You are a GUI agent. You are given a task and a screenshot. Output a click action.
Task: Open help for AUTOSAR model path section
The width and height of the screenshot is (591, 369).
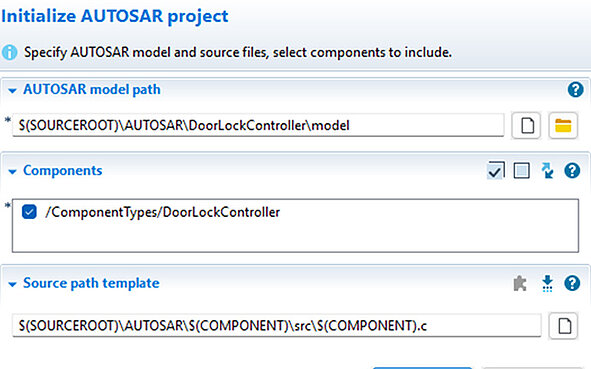tap(575, 90)
